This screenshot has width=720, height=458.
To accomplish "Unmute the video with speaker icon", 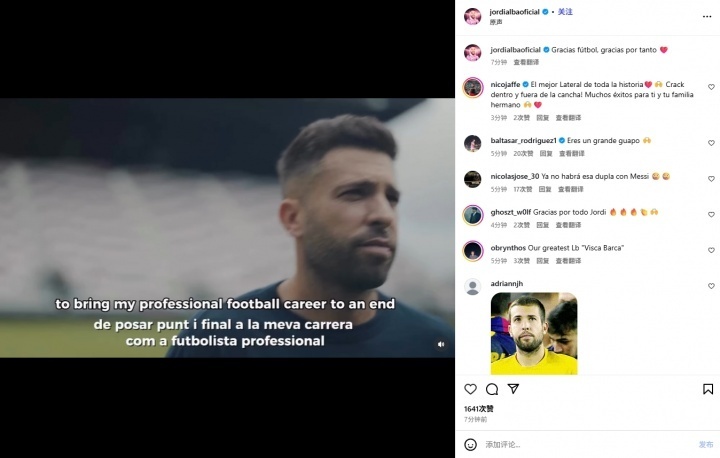I will tap(441, 344).
